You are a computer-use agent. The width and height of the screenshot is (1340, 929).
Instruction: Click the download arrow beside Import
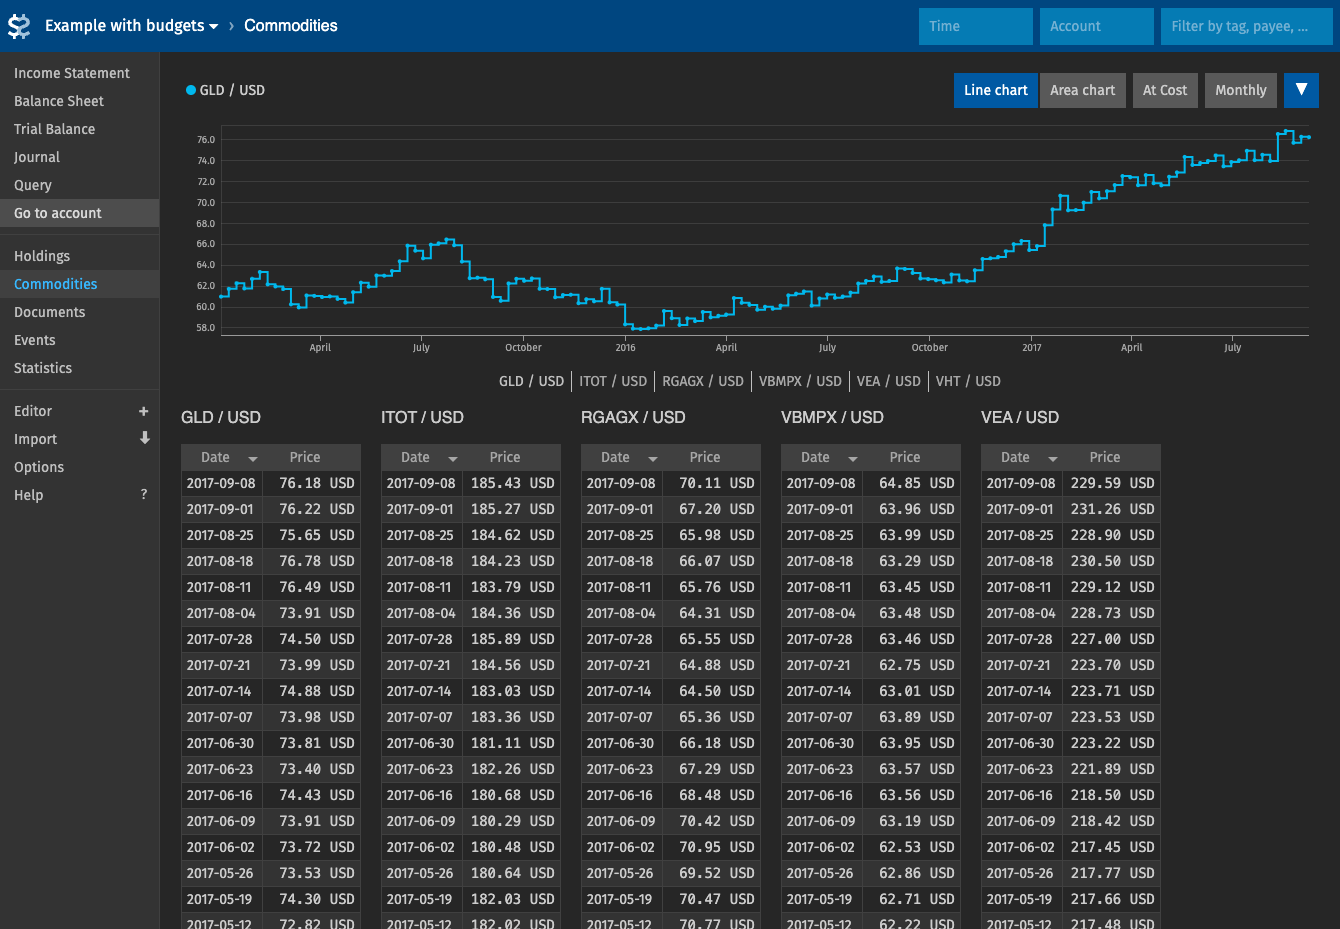click(x=144, y=438)
